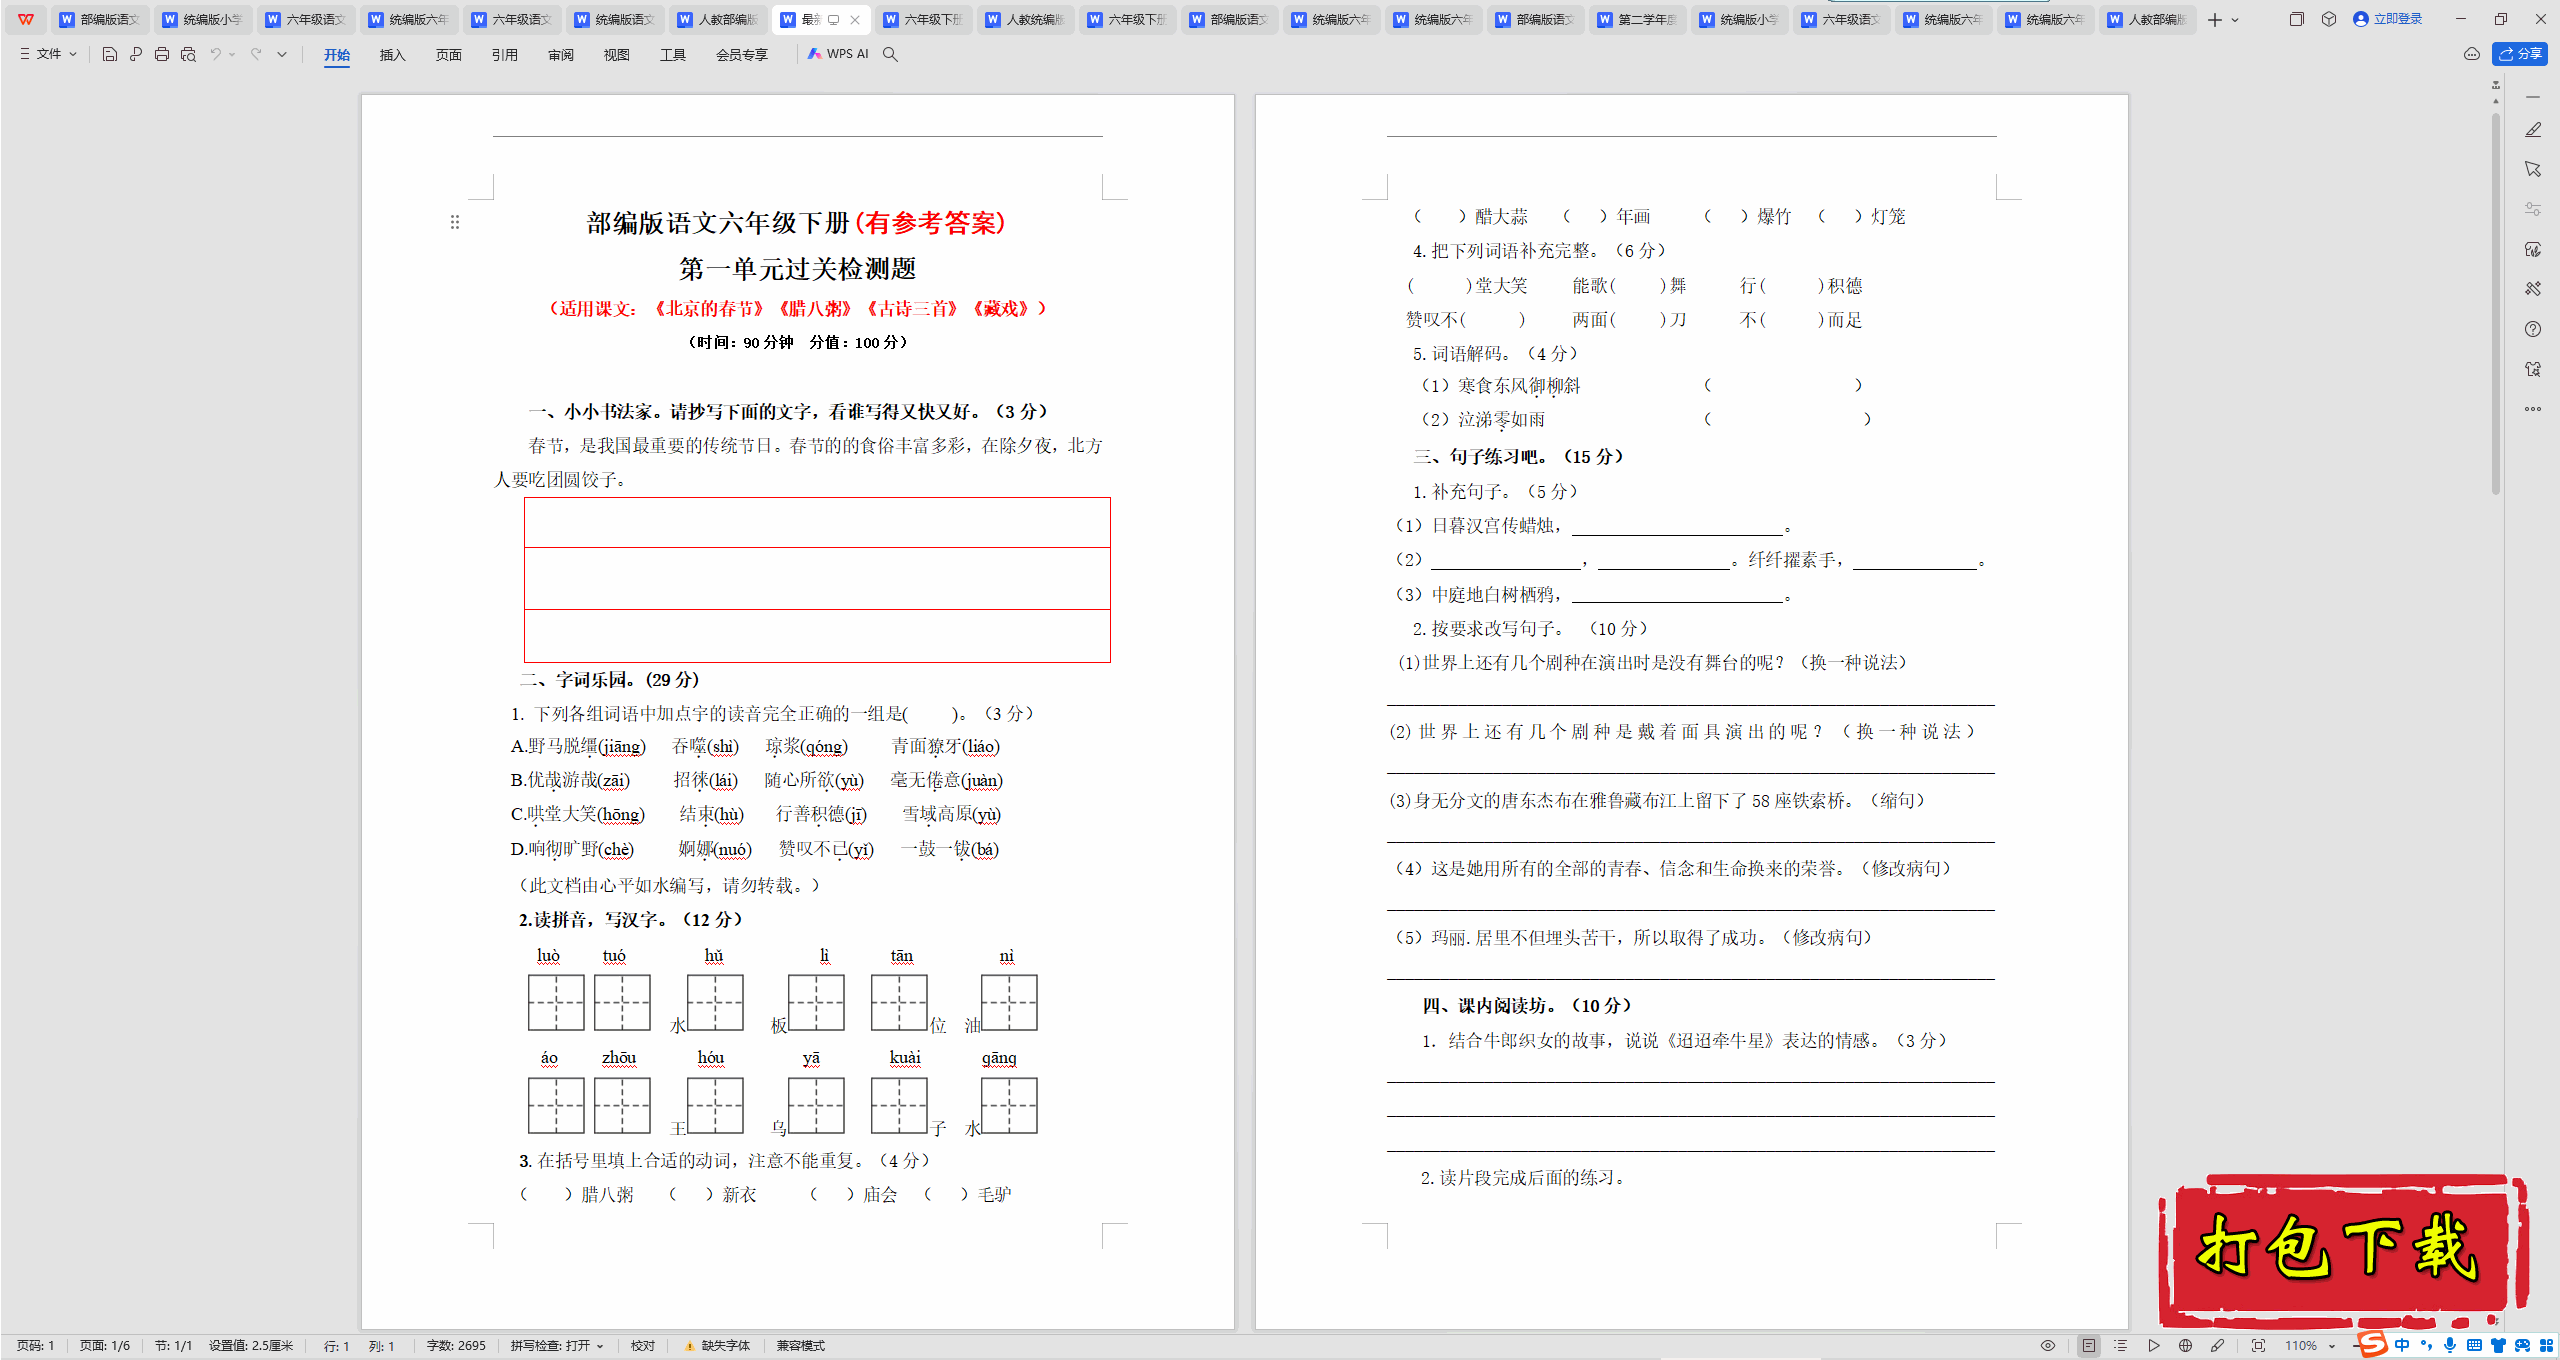The height and width of the screenshot is (1360, 2560).
Task: Click the pen edit icon in right sidebar
Action: pos(2533,130)
